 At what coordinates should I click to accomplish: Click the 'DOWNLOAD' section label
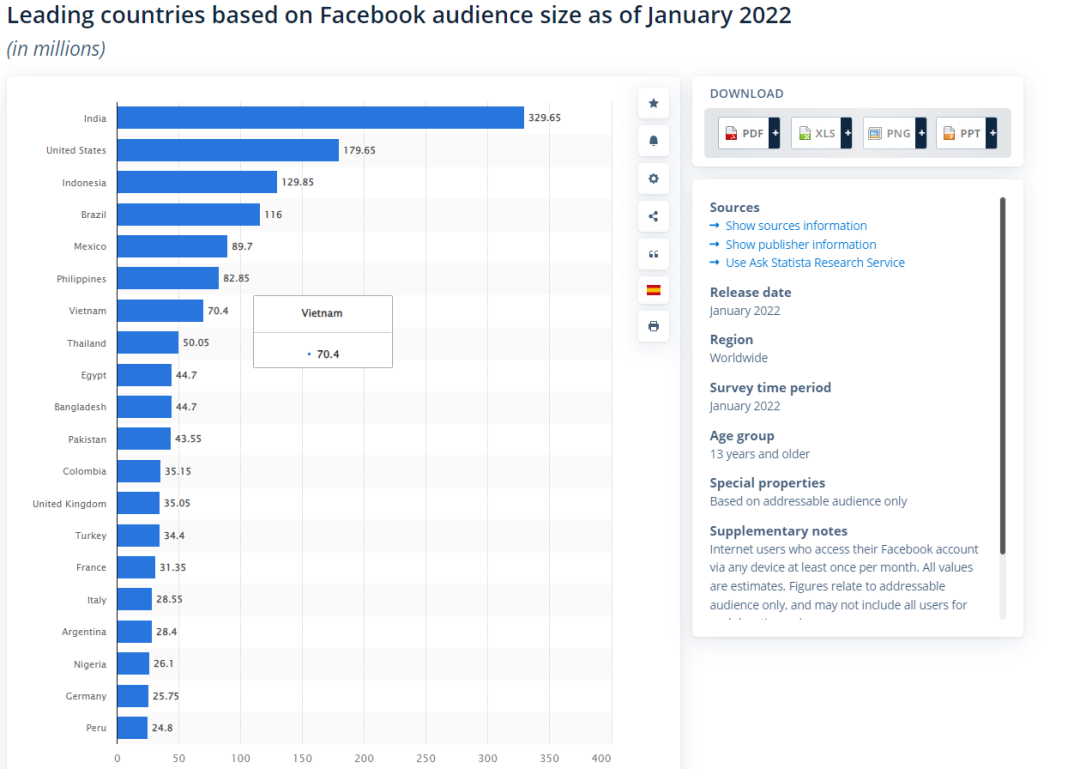click(x=747, y=94)
